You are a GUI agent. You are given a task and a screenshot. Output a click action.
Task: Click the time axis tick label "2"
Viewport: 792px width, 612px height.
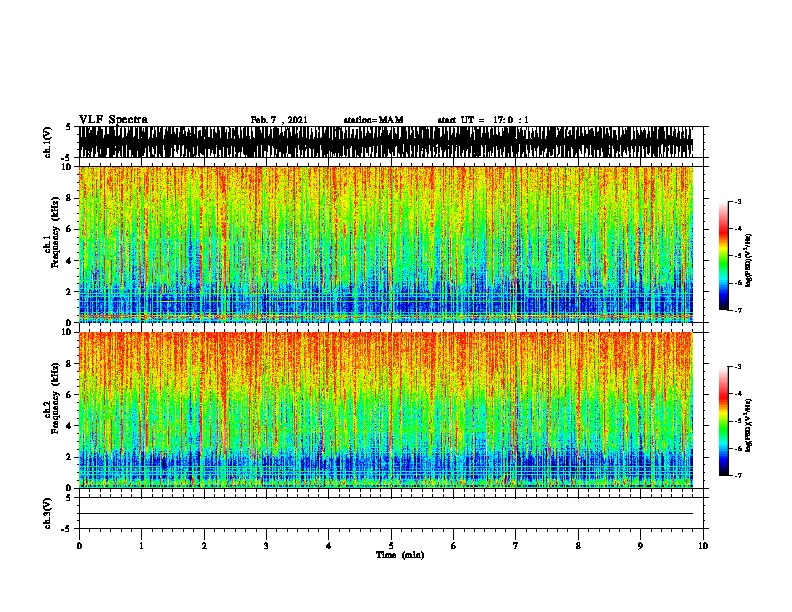pyautogui.click(x=204, y=545)
